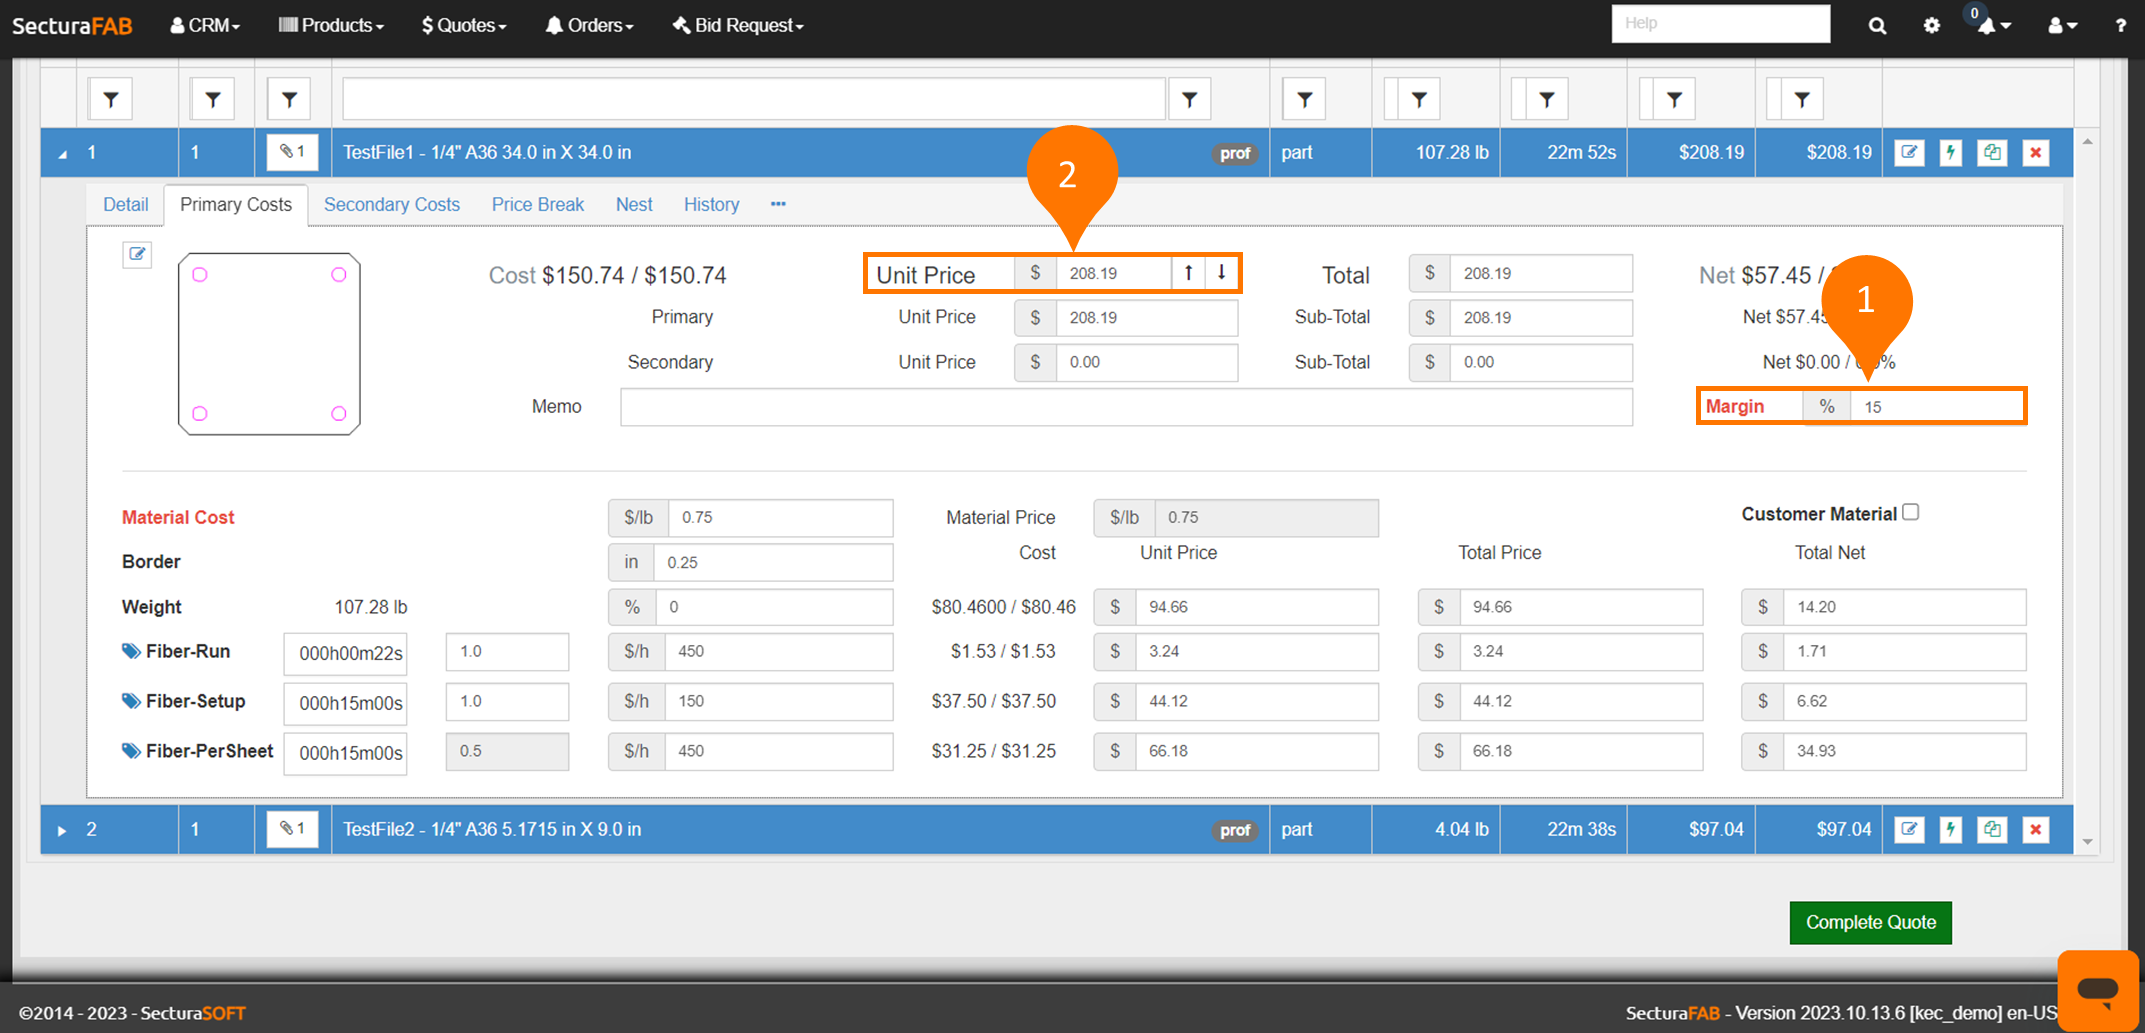2145x1033 pixels.
Task: Delete TestFile1 row with red X icon
Action: 2035,153
